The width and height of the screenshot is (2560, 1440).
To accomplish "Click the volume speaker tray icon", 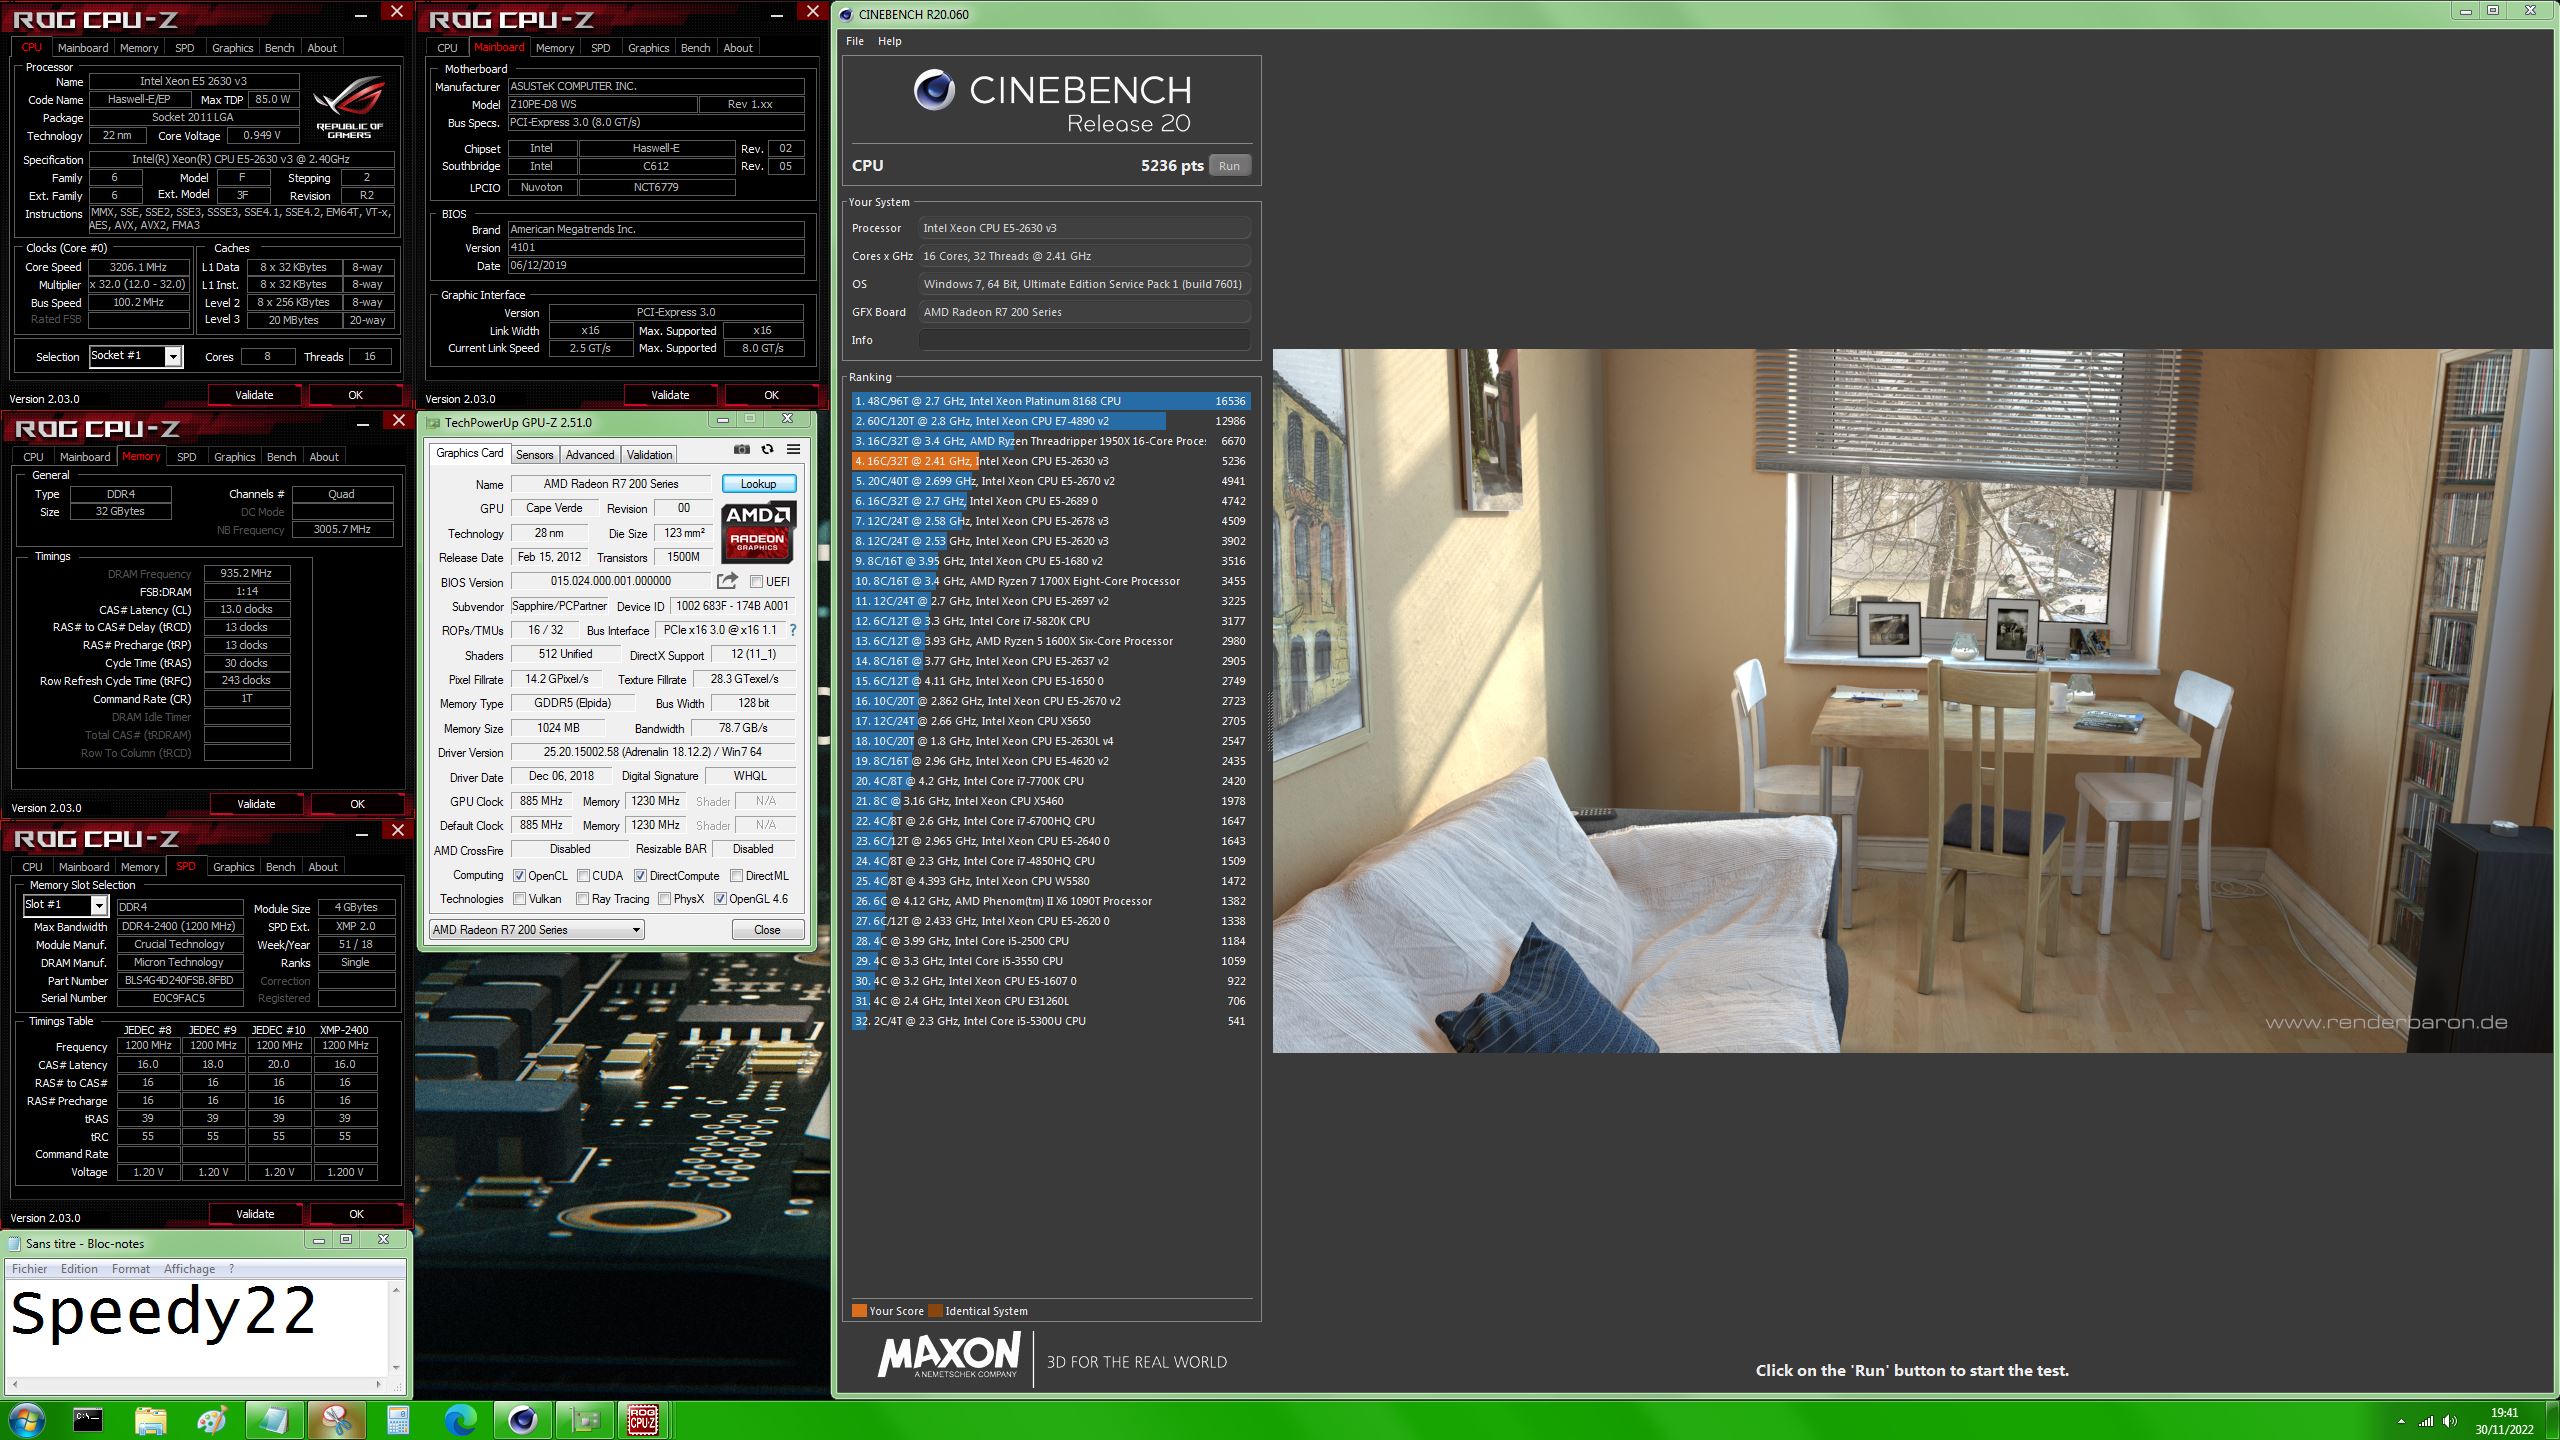I will click(x=2449, y=1421).
